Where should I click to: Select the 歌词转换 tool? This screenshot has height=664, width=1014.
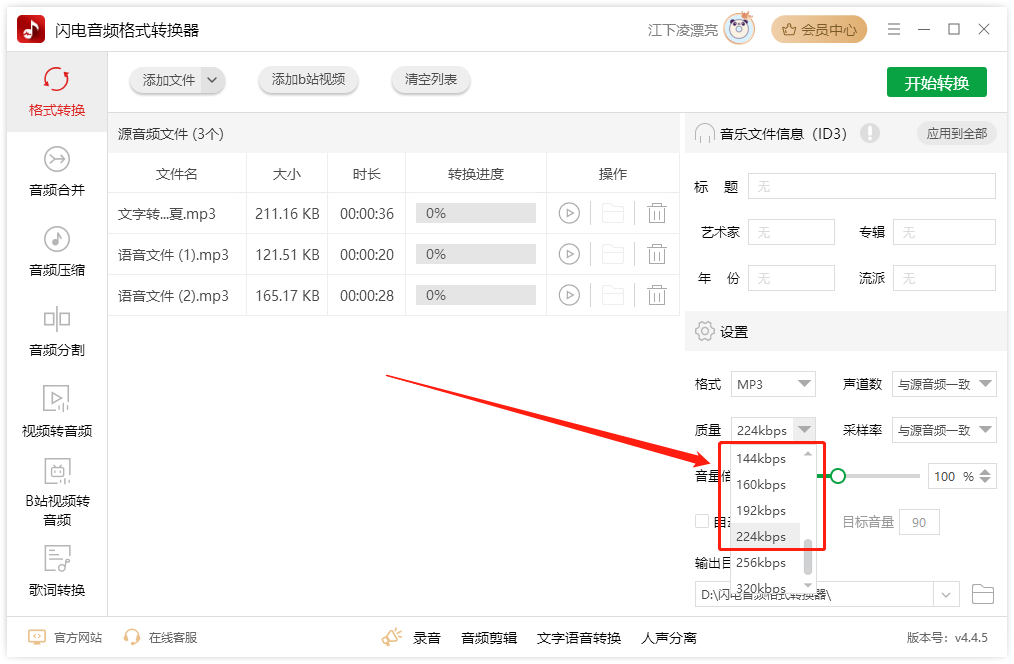57,572
